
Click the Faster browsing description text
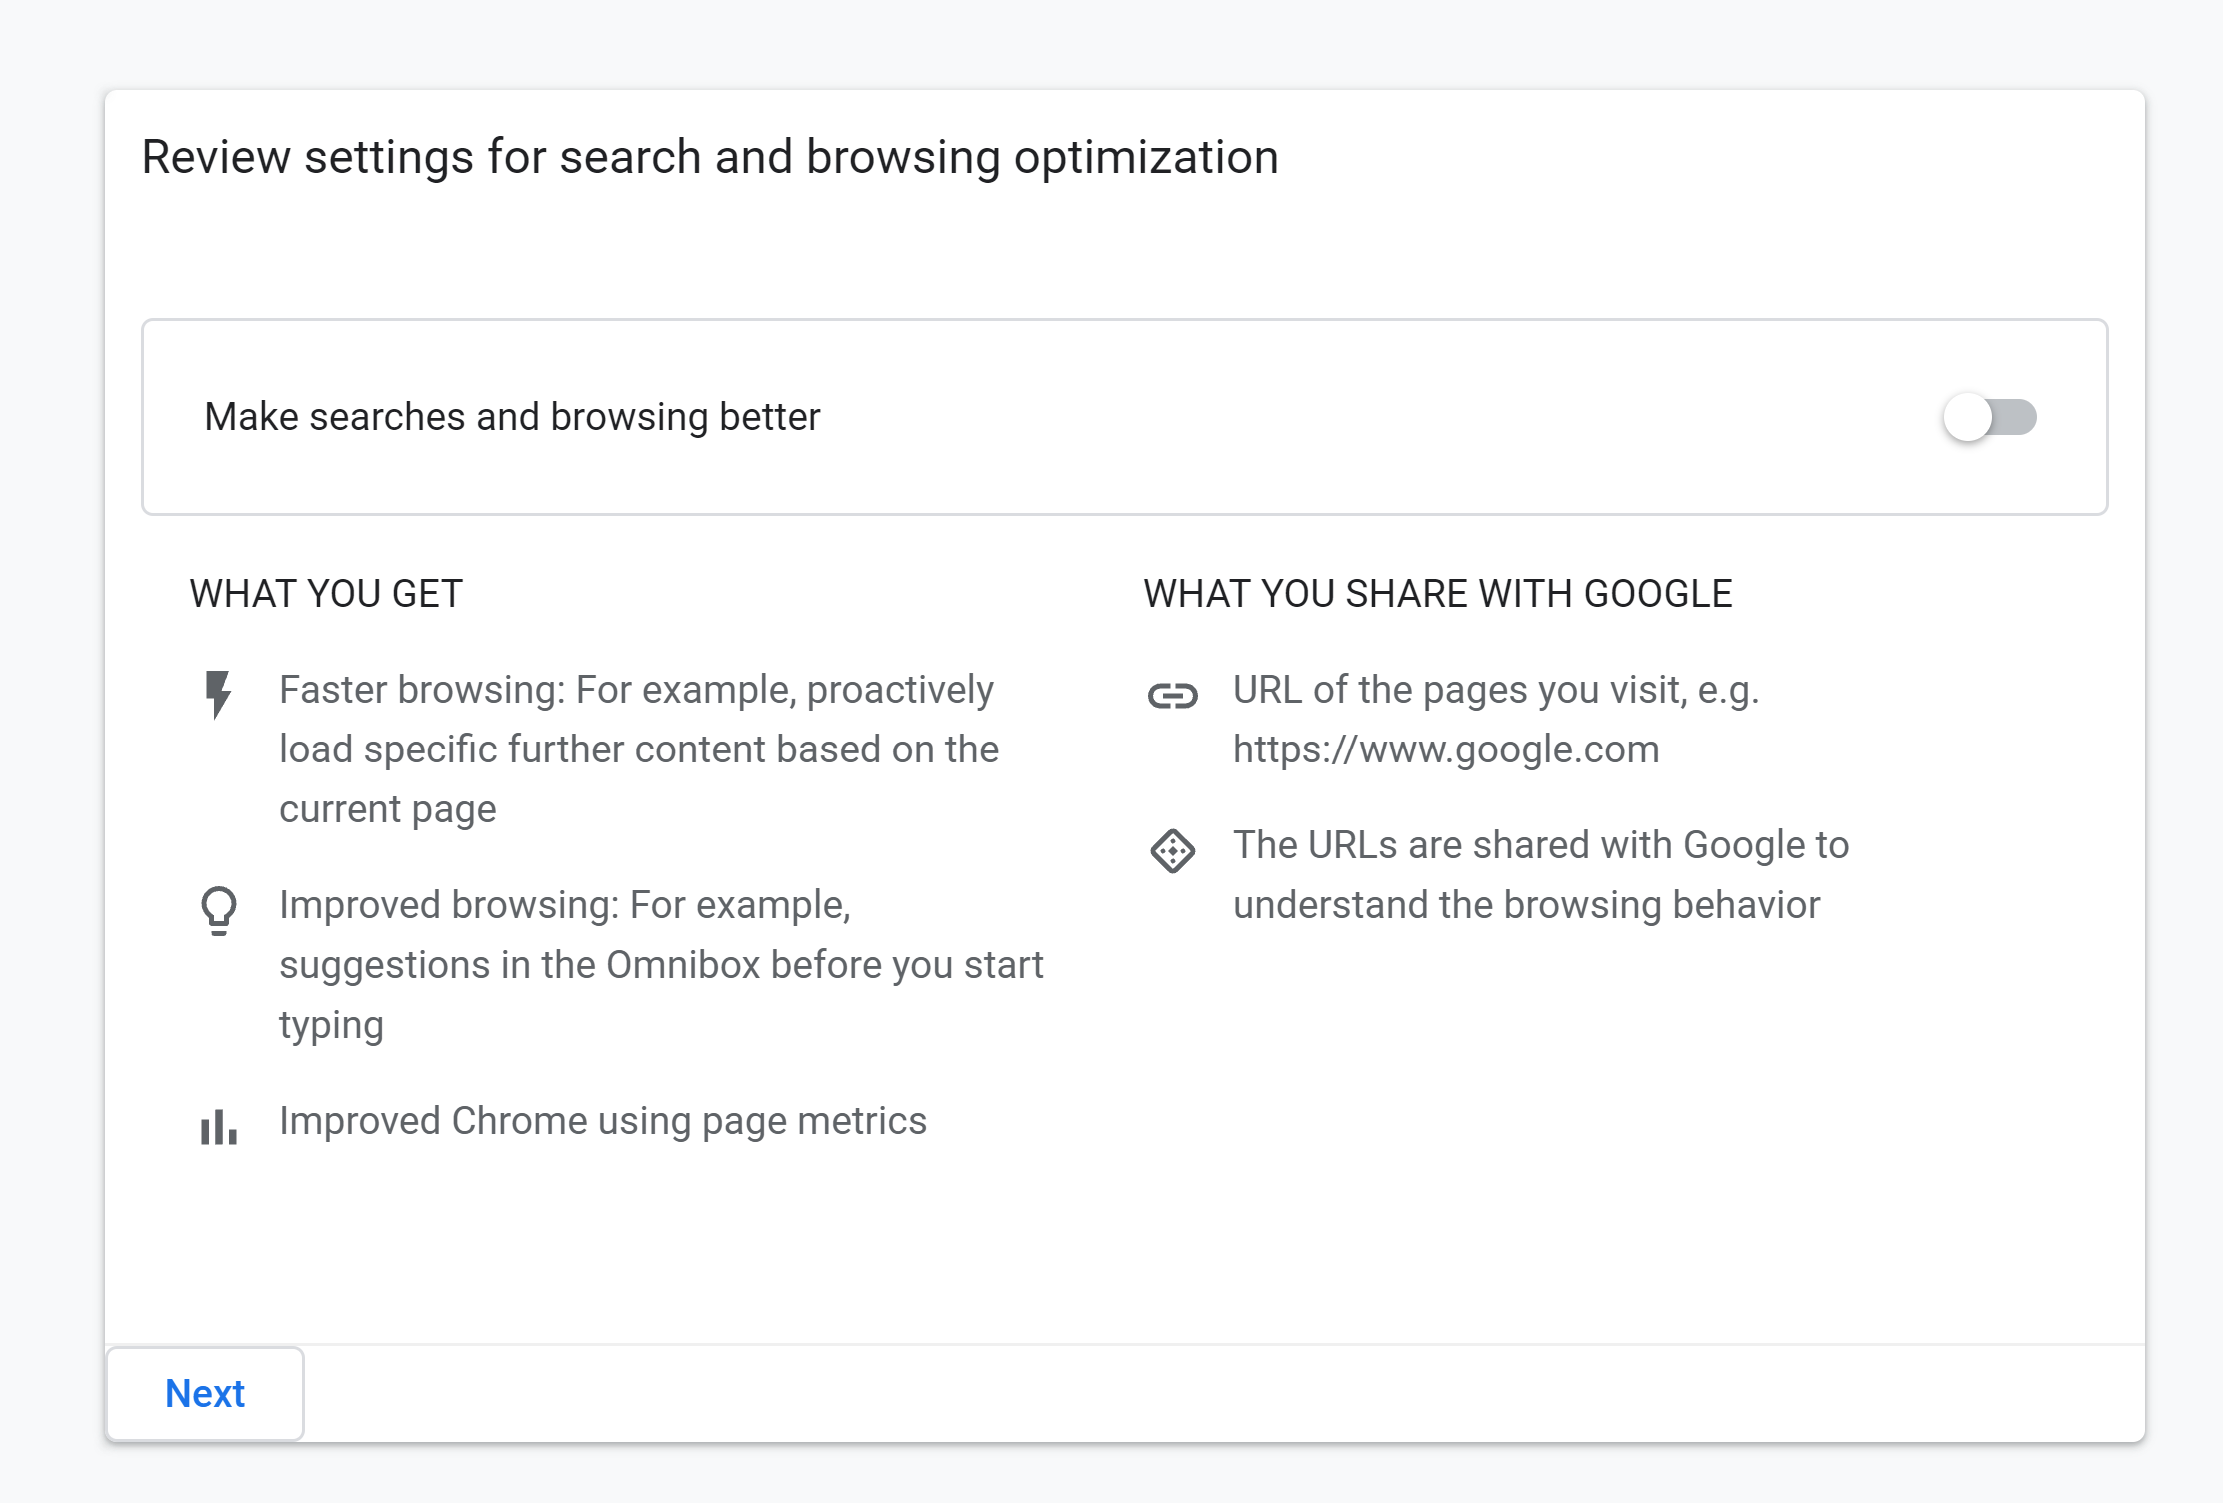[638, 749]
